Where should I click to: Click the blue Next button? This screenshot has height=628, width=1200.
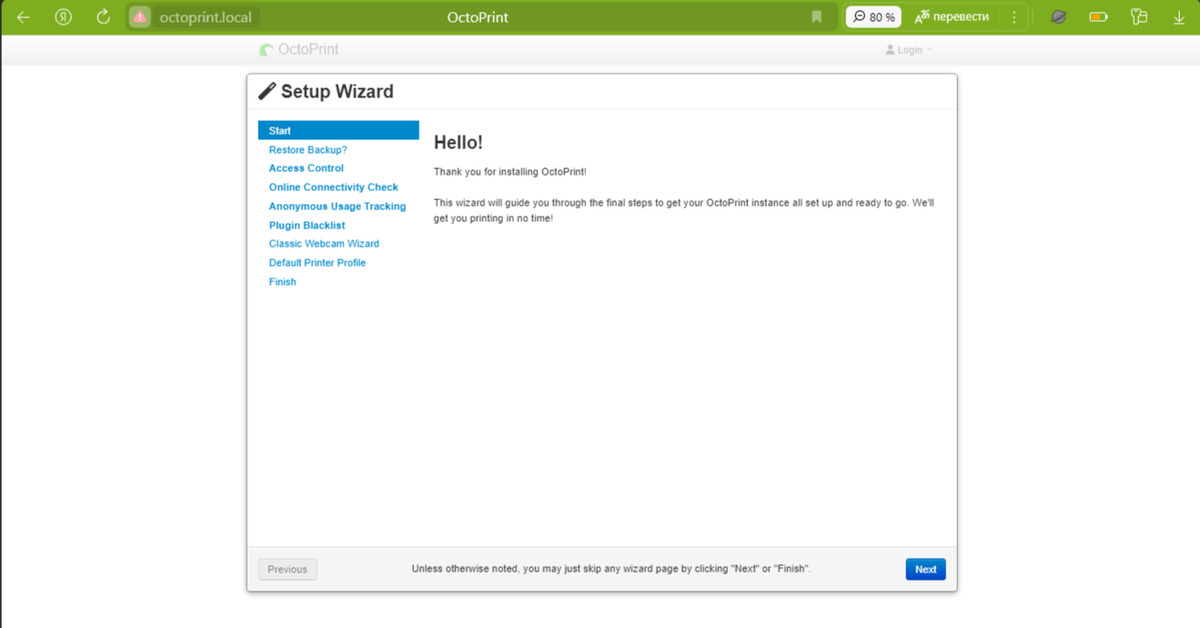pos(925,569)
